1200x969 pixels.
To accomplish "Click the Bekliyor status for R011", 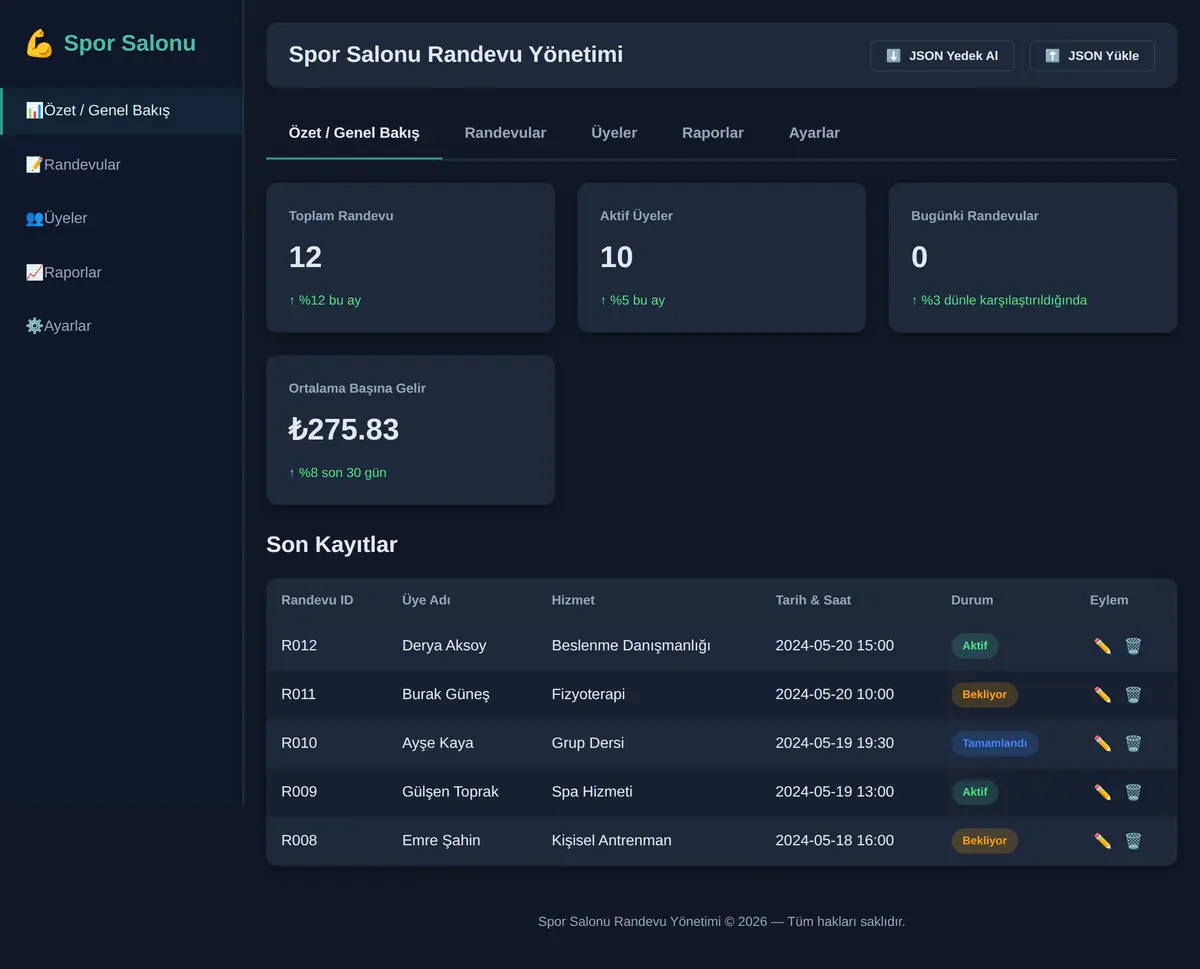I will click(985, 695).
